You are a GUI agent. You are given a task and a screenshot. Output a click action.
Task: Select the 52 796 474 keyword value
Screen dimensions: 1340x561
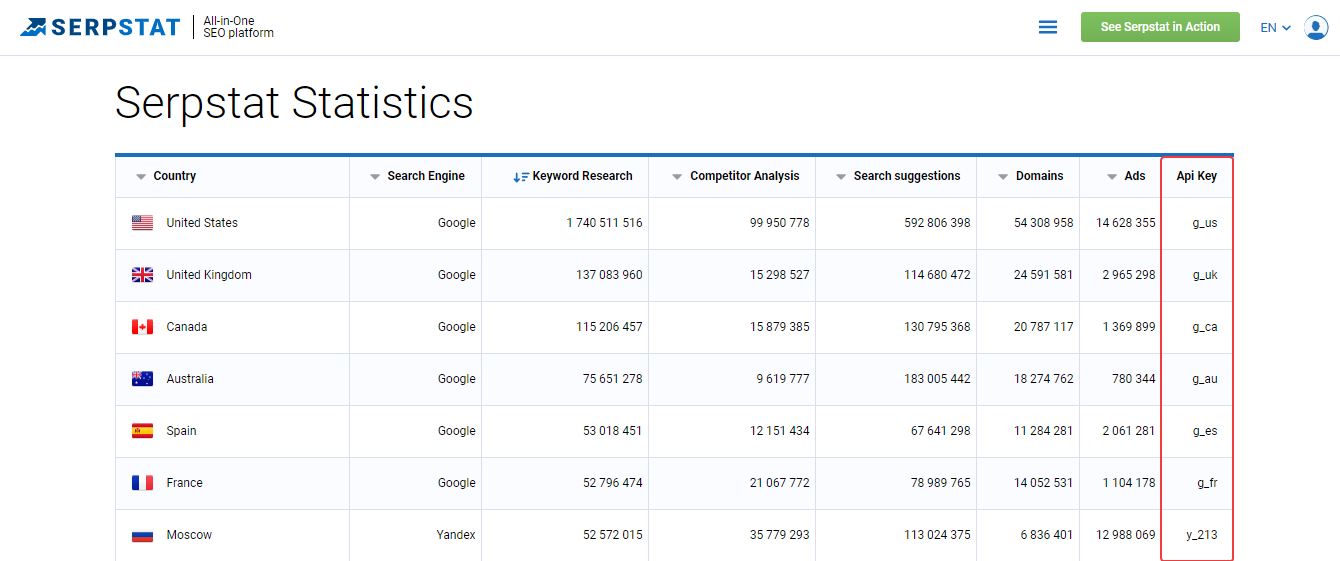click(x=613, y=483)
